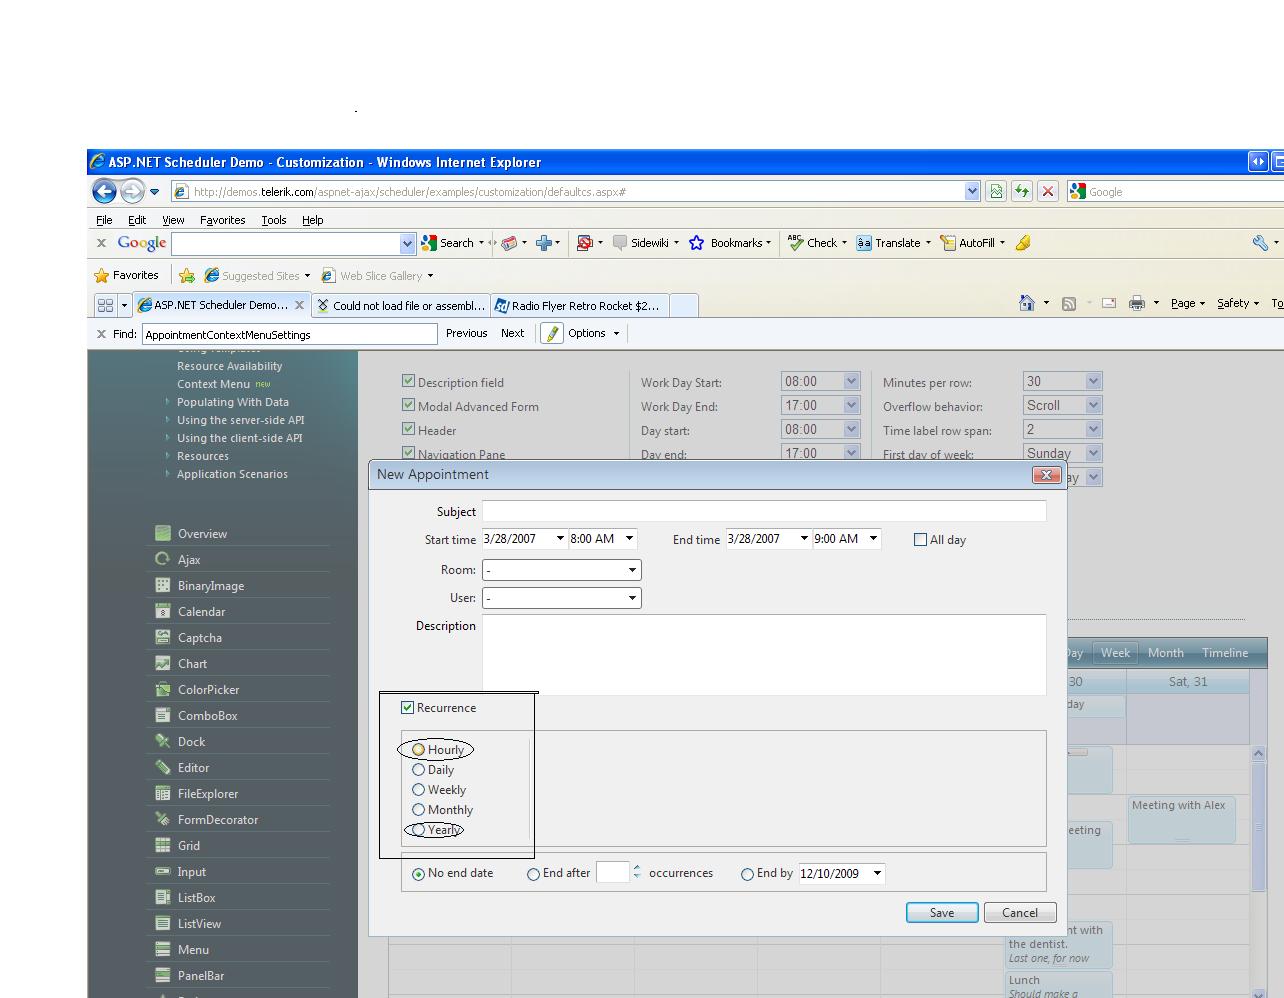Click the Google toolbar Bookmarks star
This screenshot has width=1284, height=998.
(x=696, y=243)
